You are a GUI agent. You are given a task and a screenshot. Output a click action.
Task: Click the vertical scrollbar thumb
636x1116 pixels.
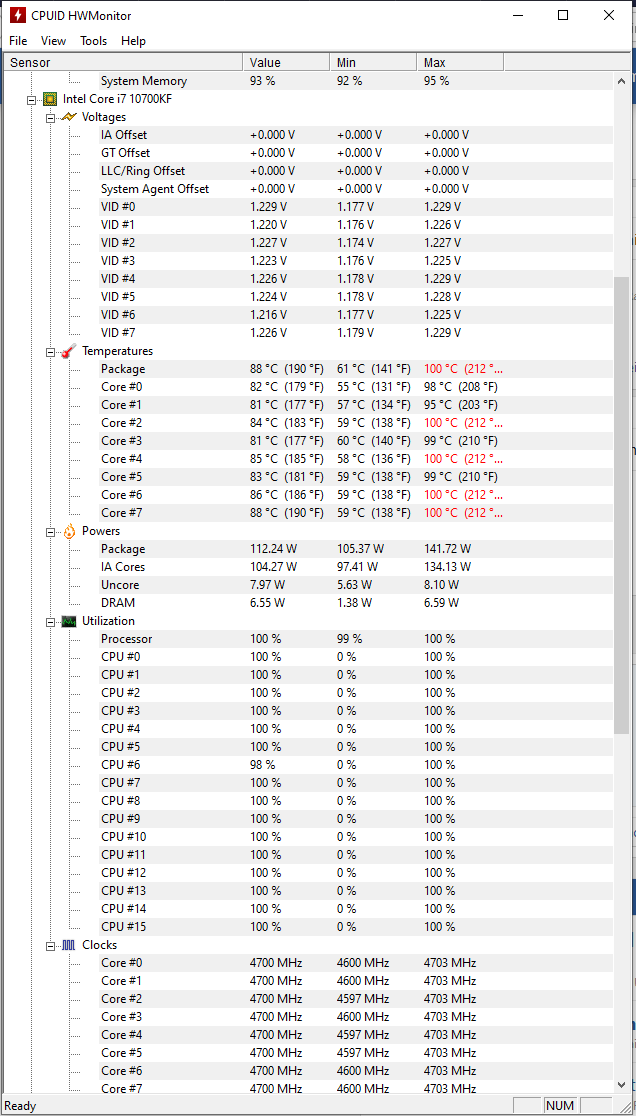(621, 507)
